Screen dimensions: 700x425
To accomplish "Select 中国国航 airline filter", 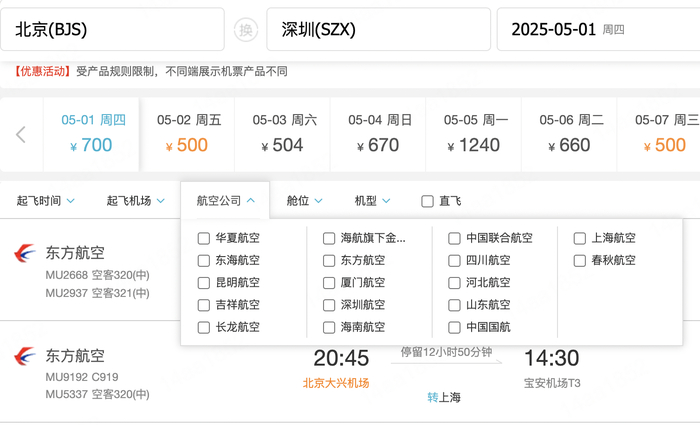I will coord(454,327).
